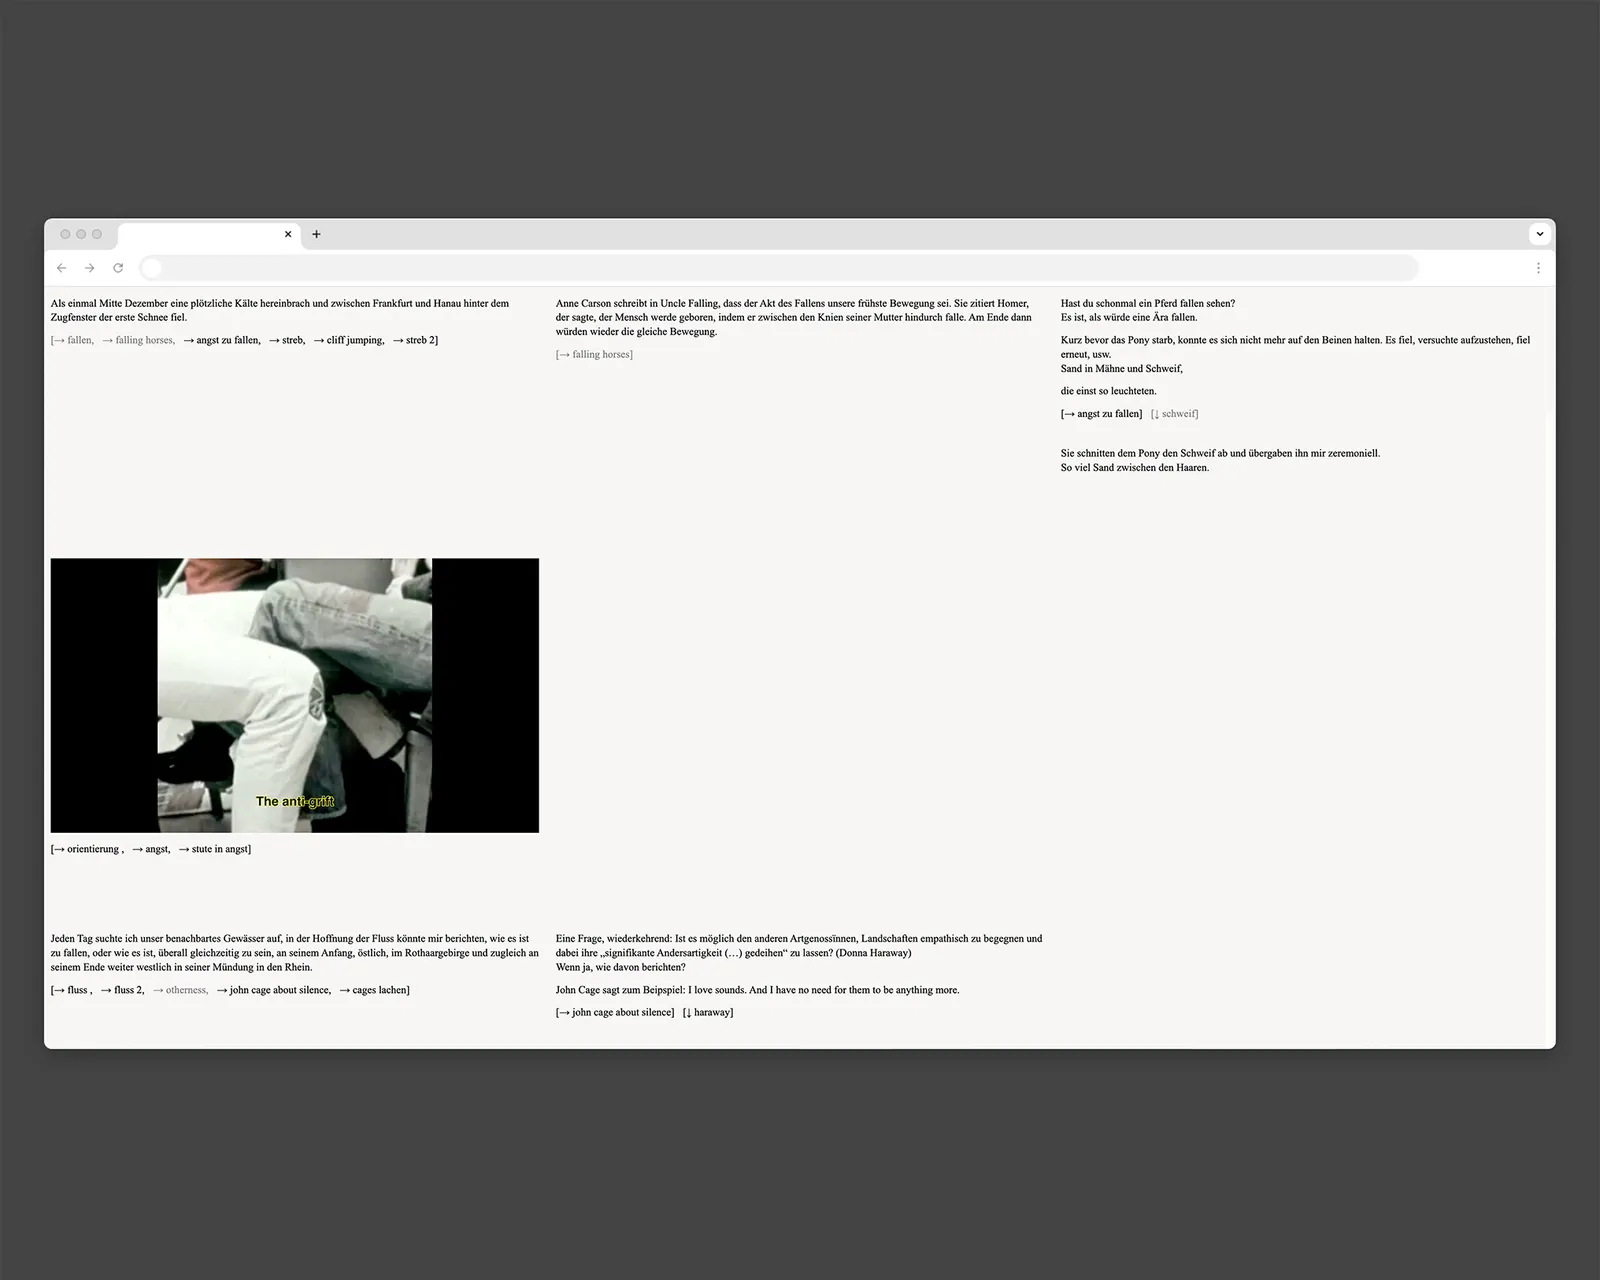Close the current browser tab
Screen dimensions: 1600x1280
(288, 234)
